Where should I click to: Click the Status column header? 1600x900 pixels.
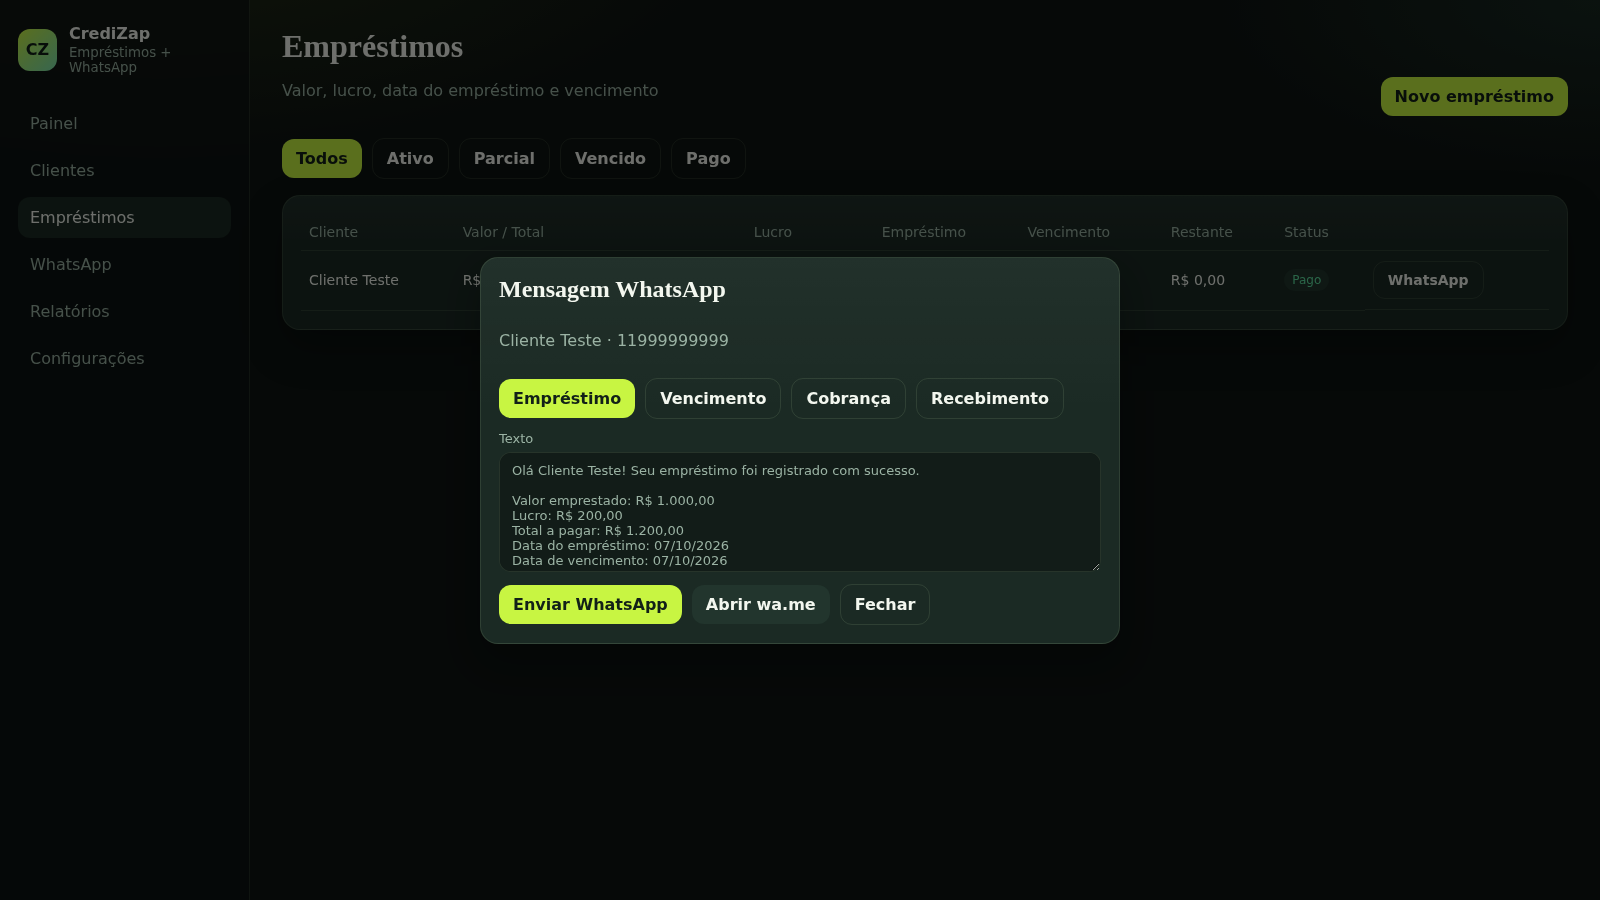click(1306, 232)
